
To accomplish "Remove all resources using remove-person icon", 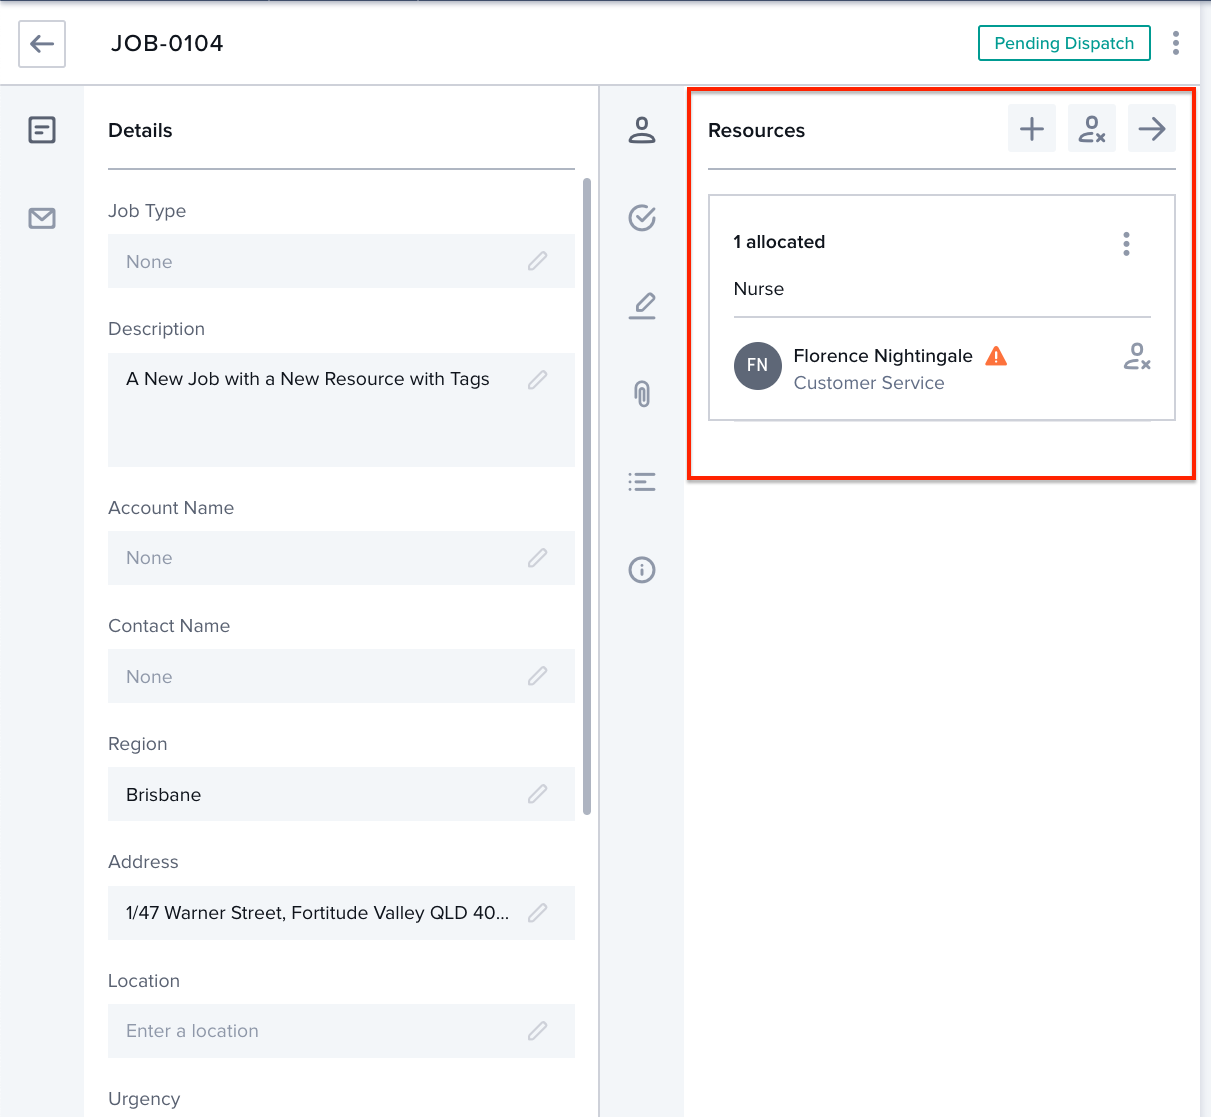I will pyautogui.click(x=1091, y=128).
